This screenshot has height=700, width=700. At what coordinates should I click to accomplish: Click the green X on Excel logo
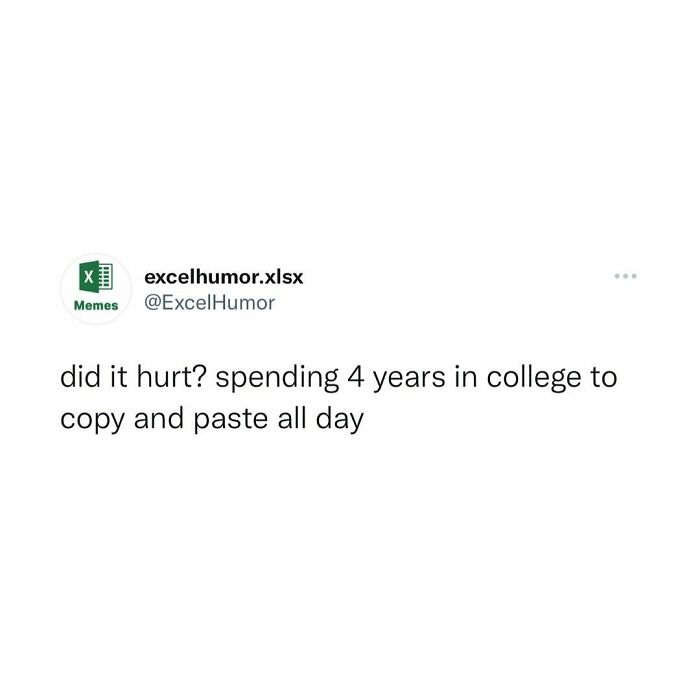89,277
